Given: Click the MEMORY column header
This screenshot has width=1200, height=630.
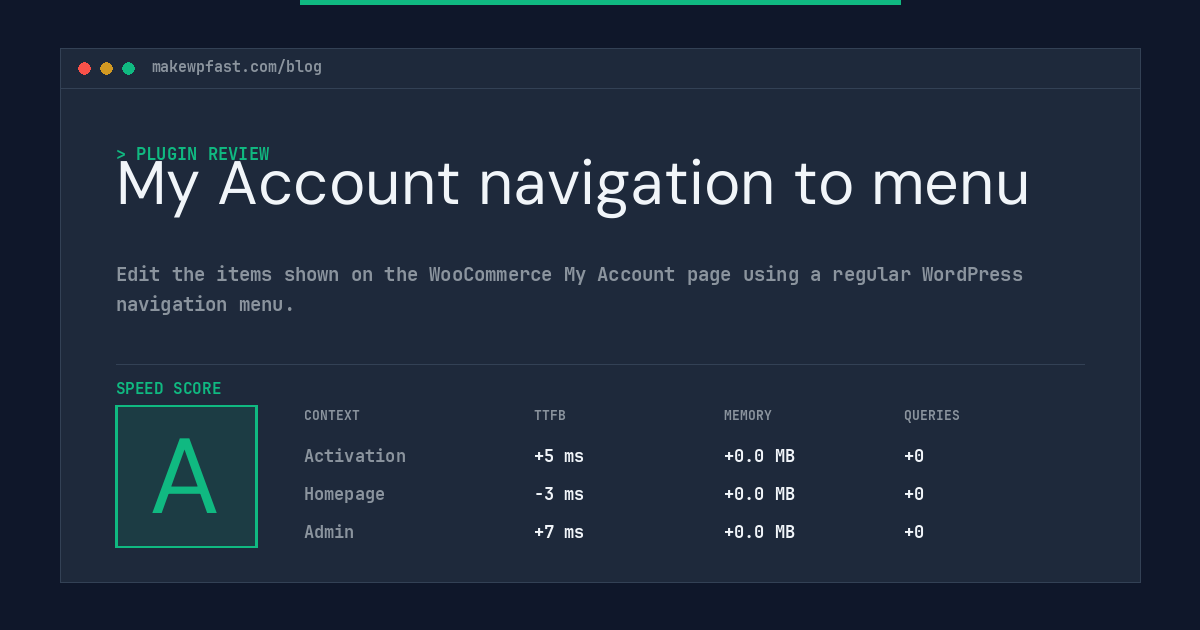Looking at the screenshot, I should pos(748,415).
